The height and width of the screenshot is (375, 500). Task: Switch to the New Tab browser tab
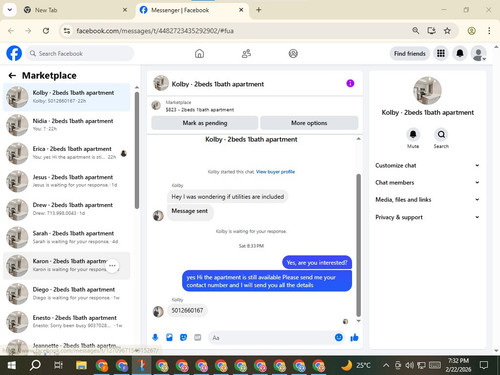tap(75, 10)
